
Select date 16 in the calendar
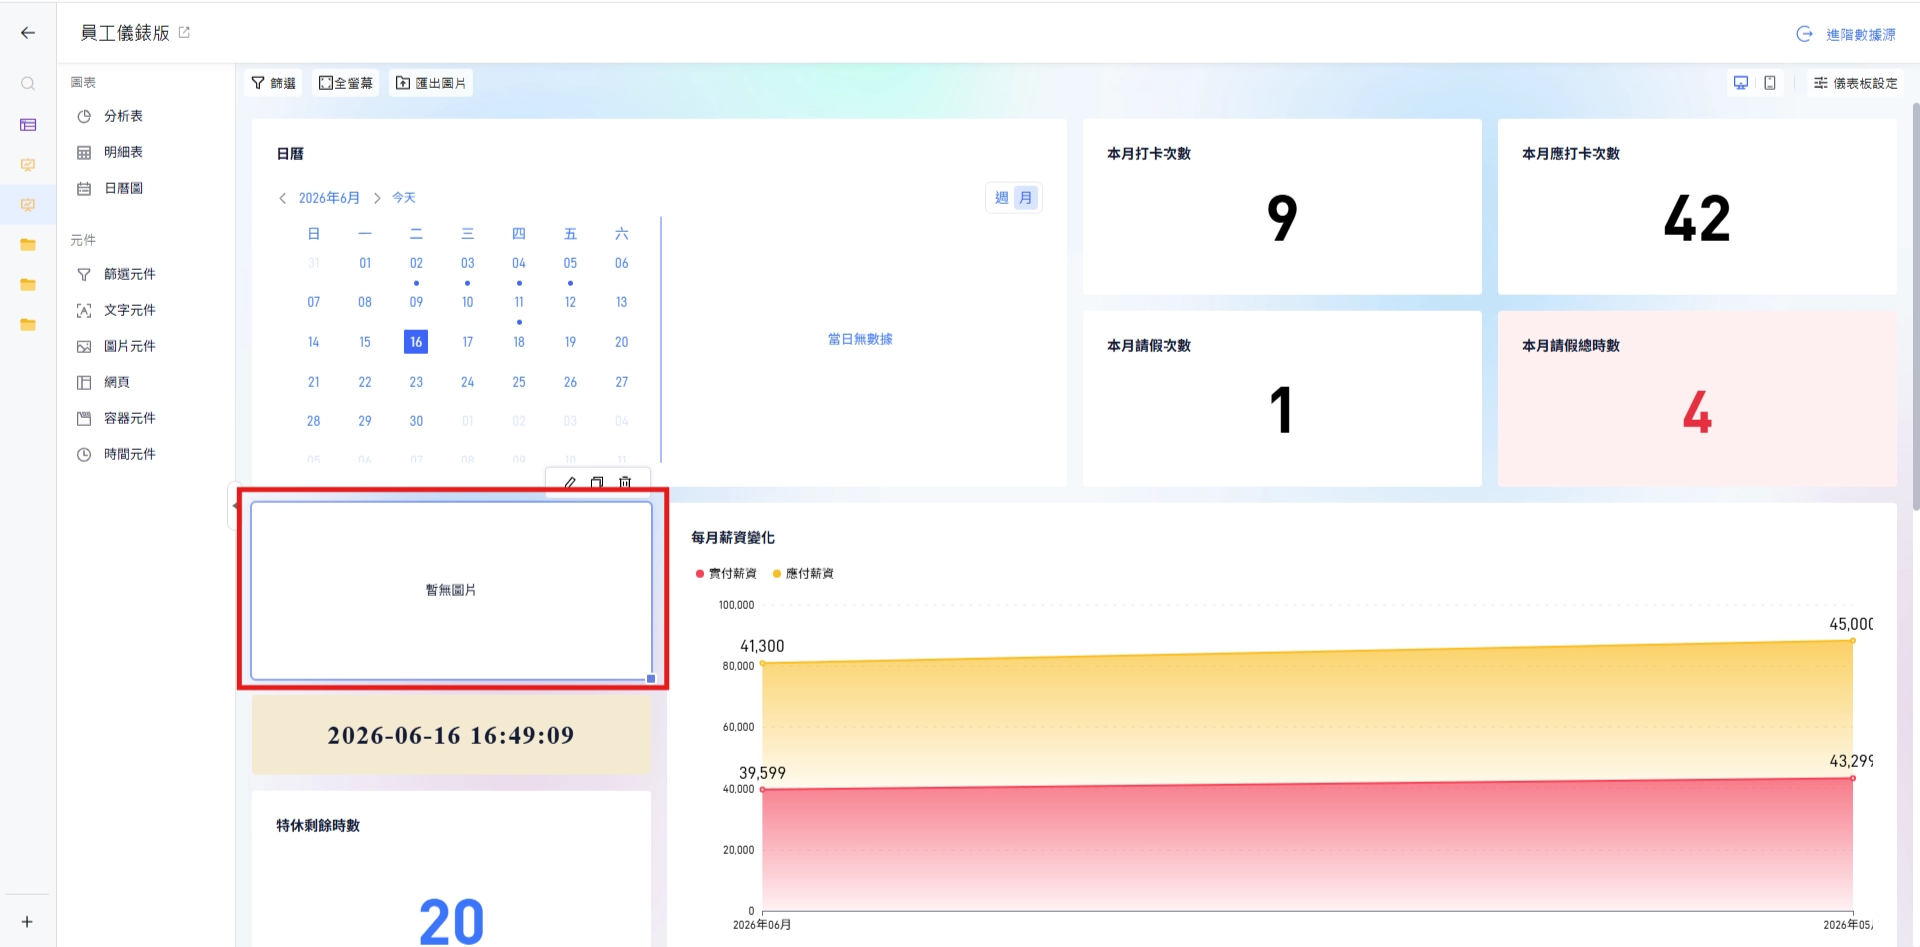[416, 342]
